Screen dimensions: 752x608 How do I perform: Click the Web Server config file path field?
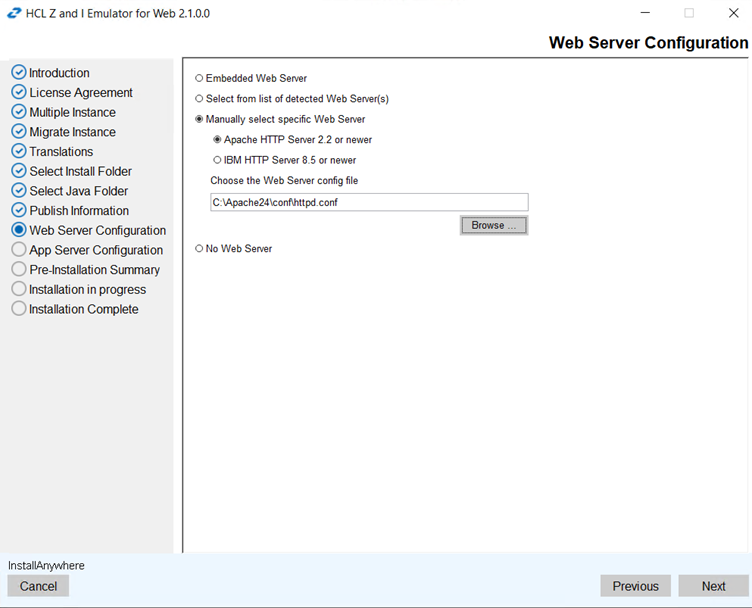(369, 202)
